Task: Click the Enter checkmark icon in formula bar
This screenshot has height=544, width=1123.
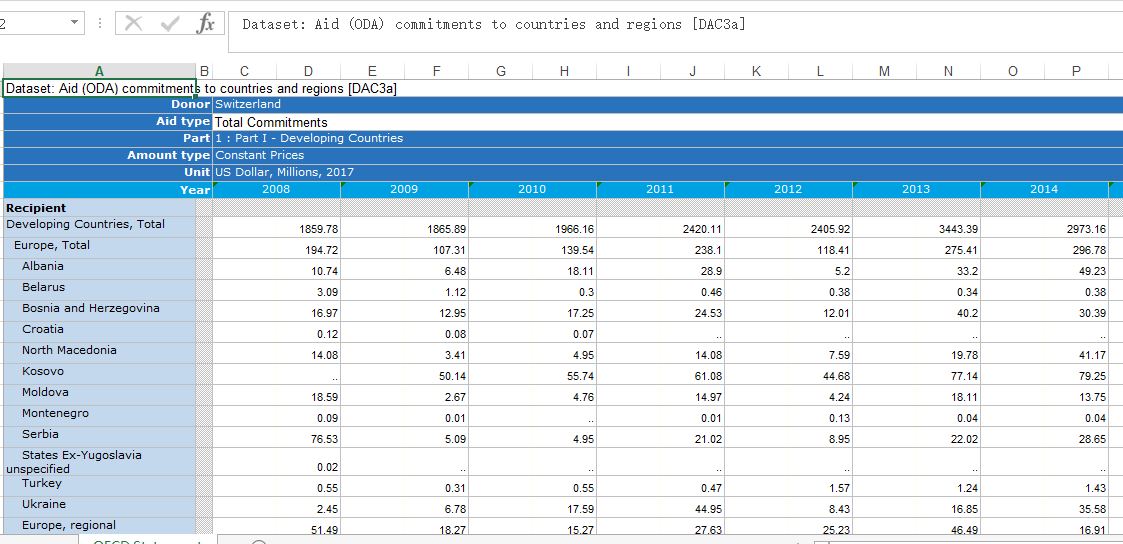Action: pos(170,24)
